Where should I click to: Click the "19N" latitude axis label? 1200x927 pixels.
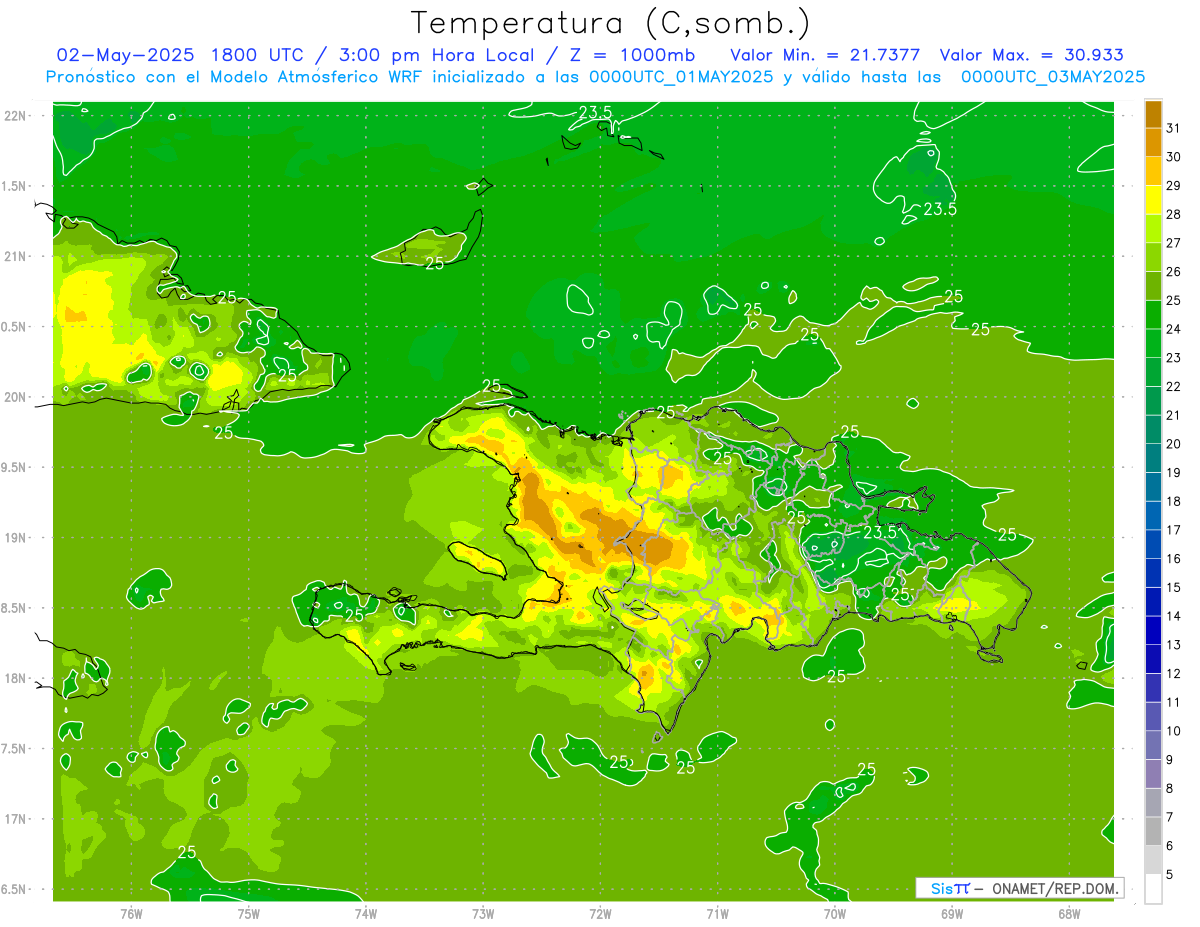point(16,538)
